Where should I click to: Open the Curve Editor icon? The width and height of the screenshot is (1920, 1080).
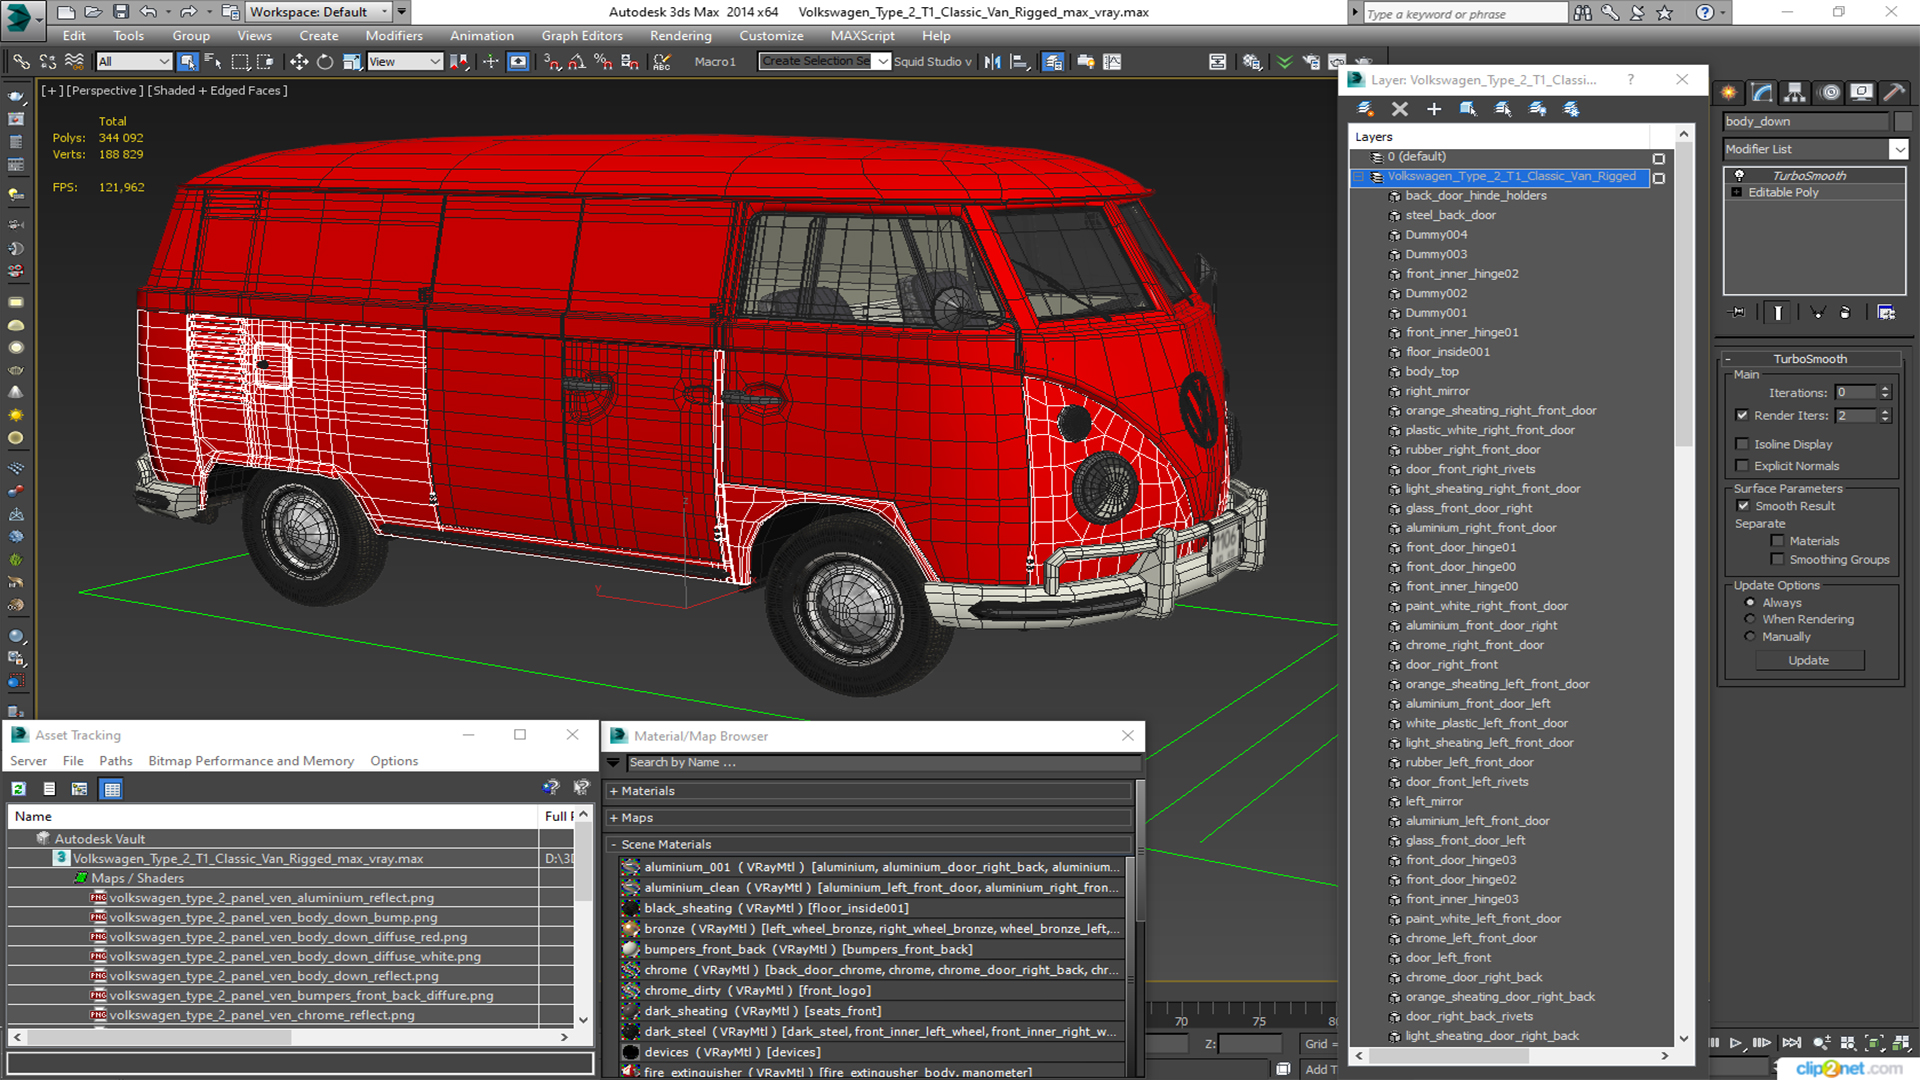click(1112, 62)
